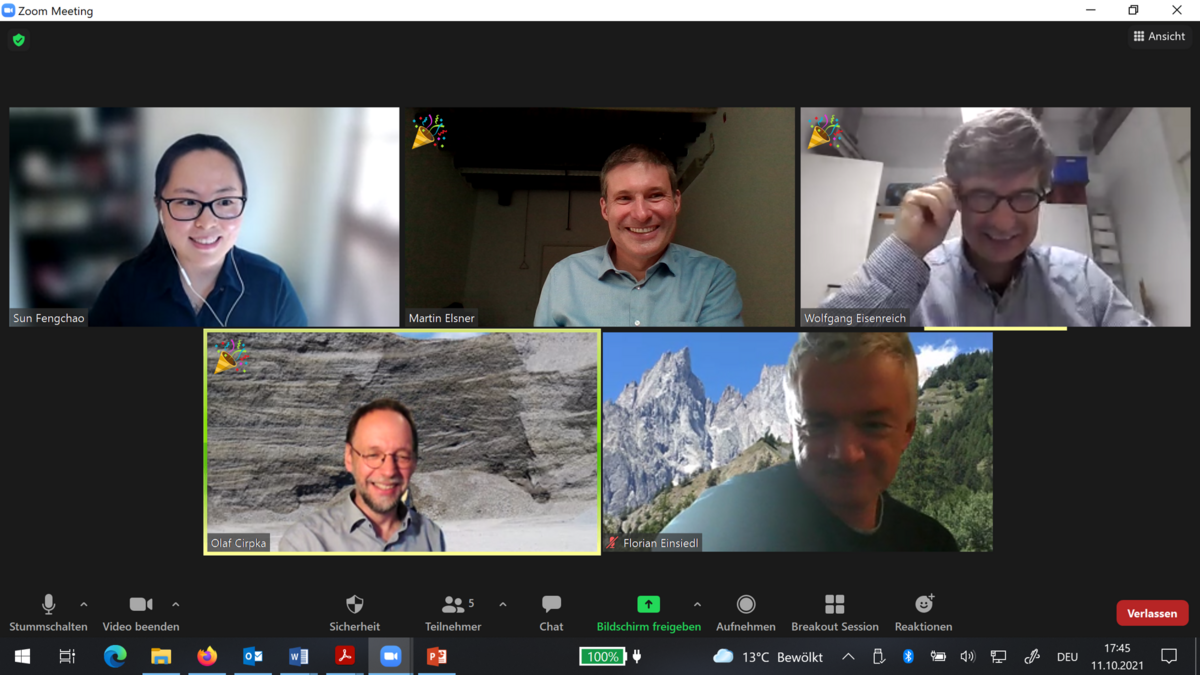Viewport: 1200px width, 675px height.
Task: Open the Reaktionen emoji menu
Action: pos(923,612)
